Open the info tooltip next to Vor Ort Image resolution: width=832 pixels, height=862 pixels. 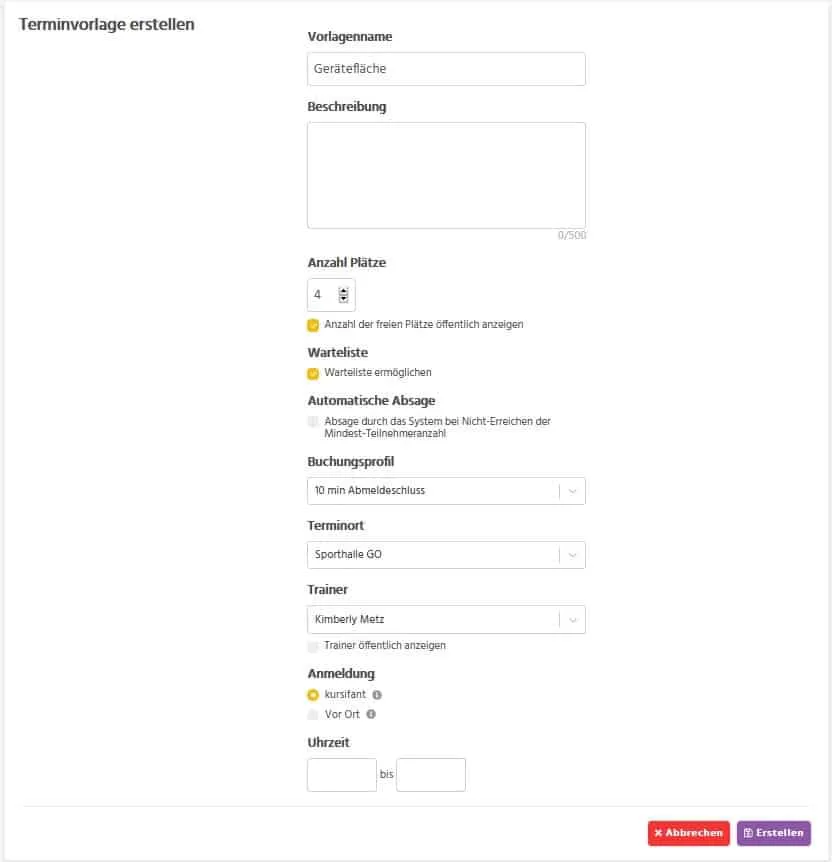pos(371,714)
